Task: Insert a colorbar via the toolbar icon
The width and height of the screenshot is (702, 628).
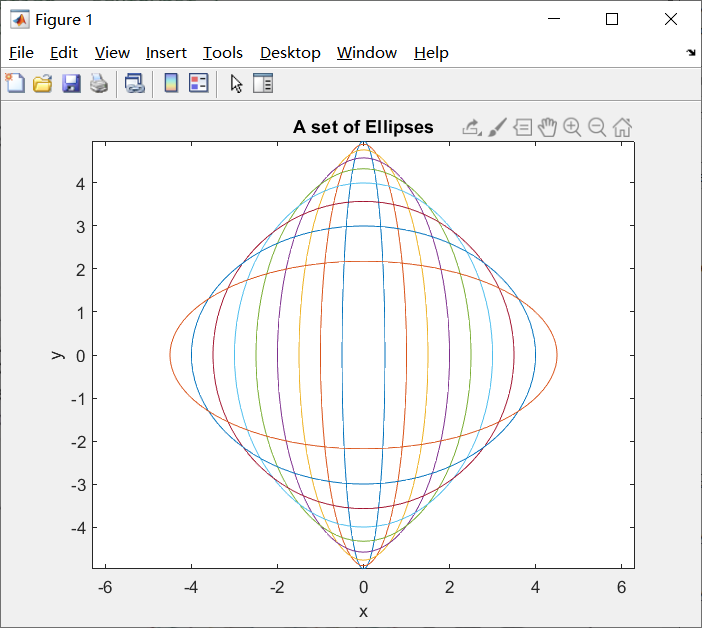Action: pyautogui.click(x=171, y=83)
